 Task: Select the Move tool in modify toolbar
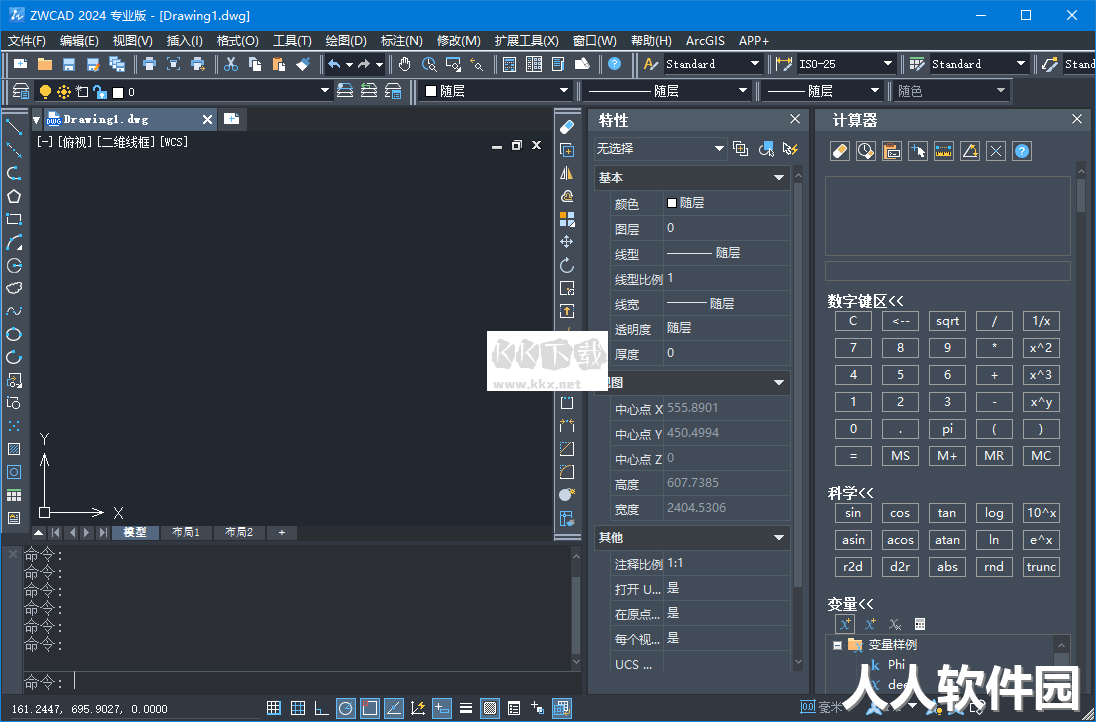tap(567, 242)
